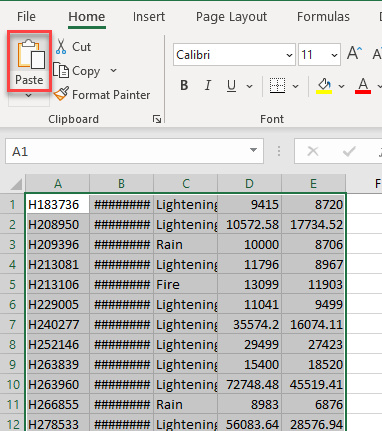
Task: Select column C header
Action: tap(186, 184)
